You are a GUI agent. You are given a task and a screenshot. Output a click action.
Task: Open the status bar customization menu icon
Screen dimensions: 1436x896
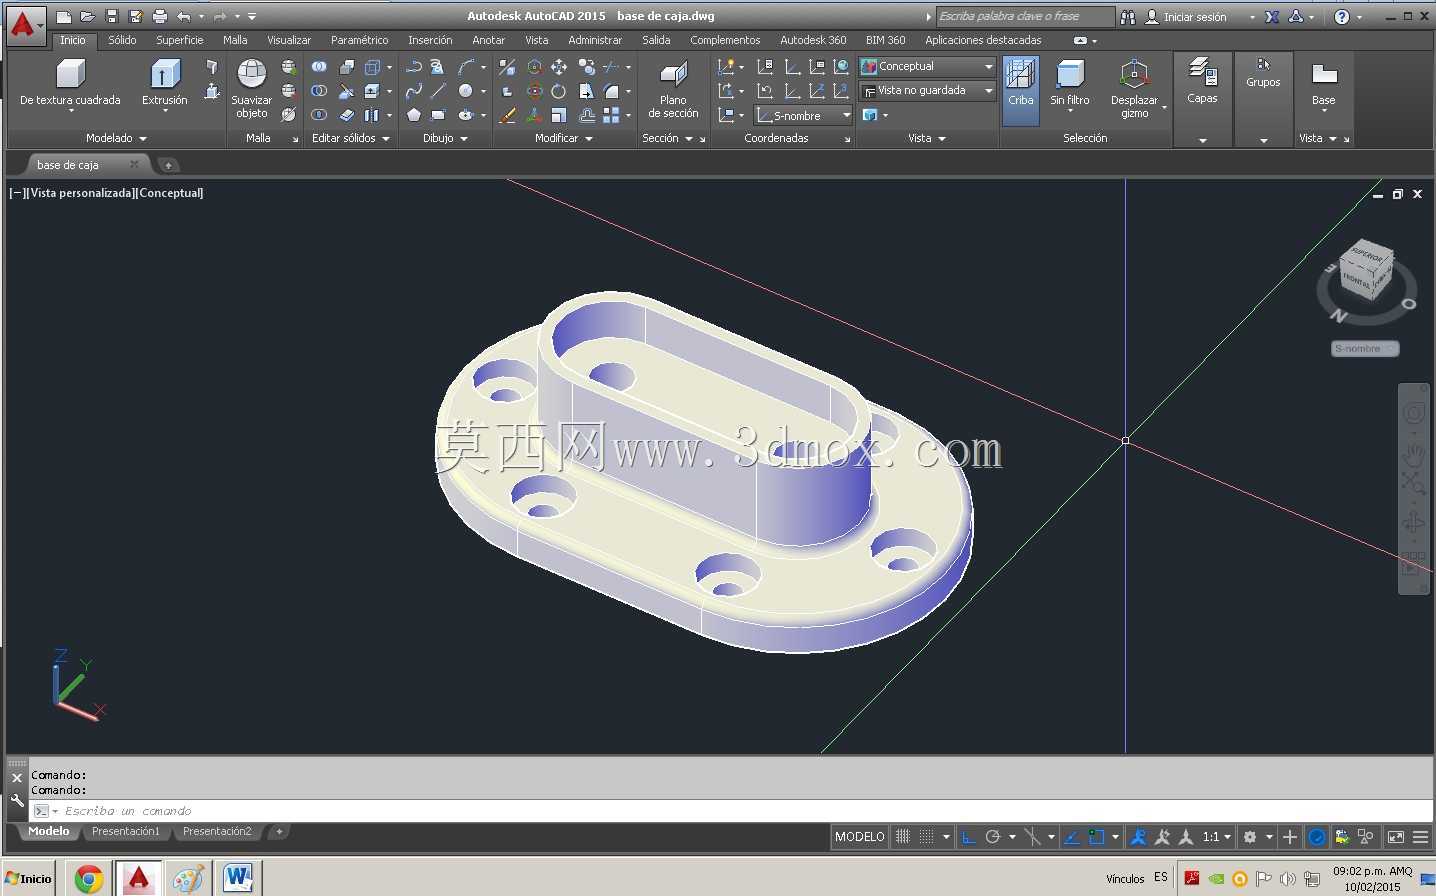[x=1420, y=837]
